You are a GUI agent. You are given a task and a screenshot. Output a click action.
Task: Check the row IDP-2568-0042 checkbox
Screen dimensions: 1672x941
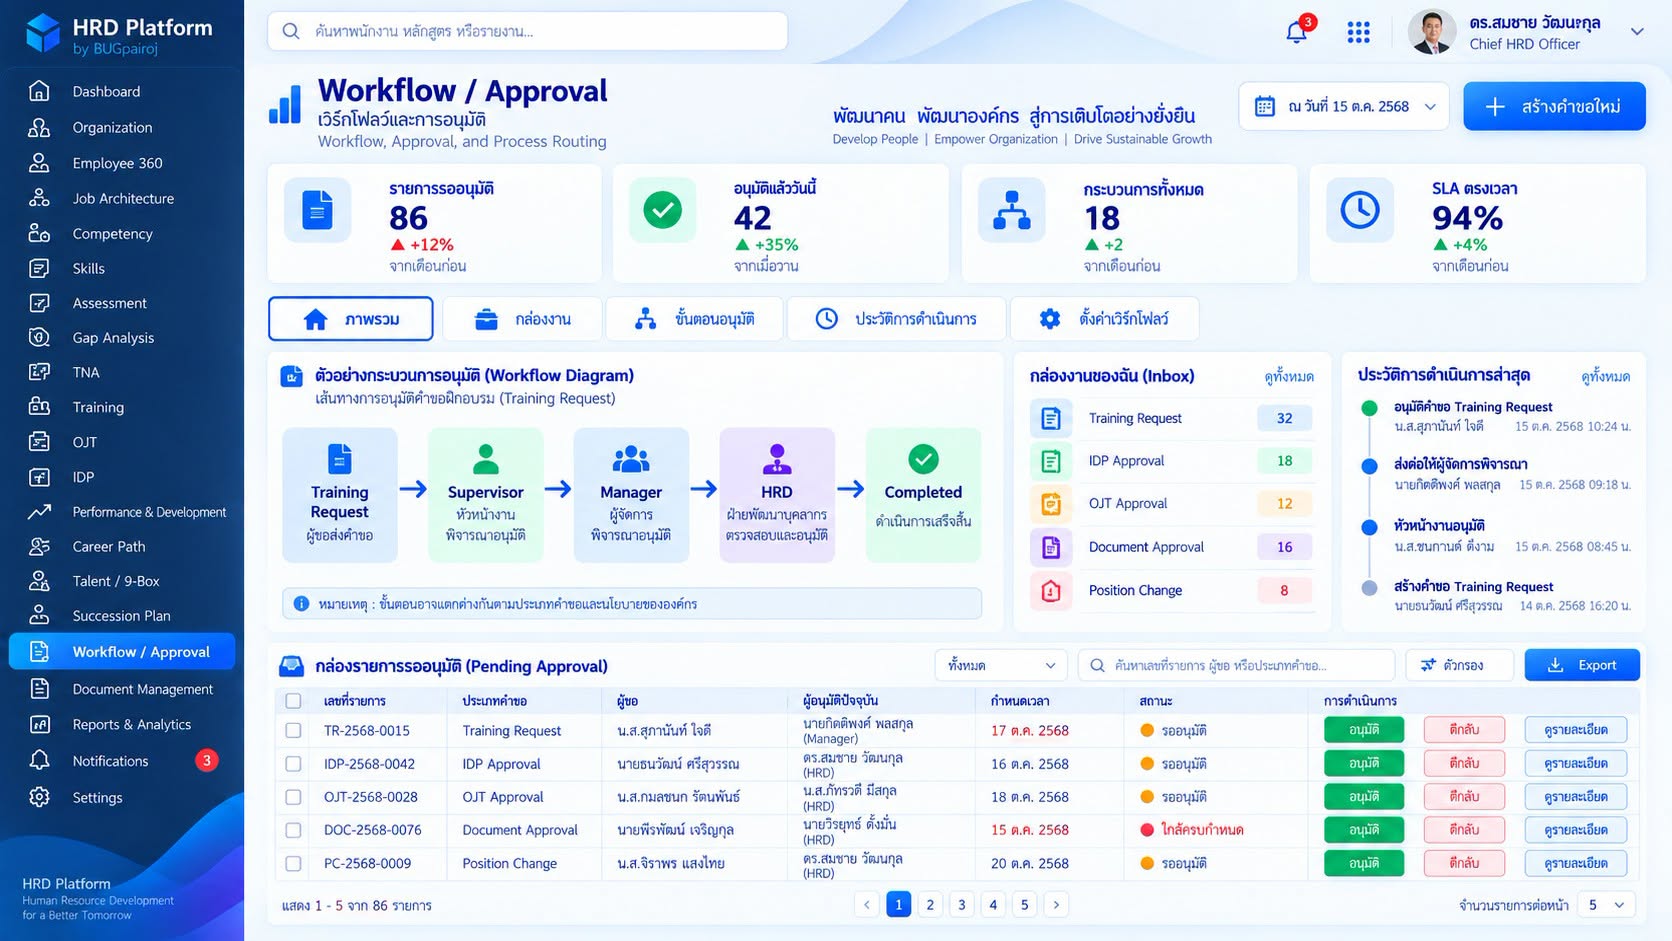293,764
